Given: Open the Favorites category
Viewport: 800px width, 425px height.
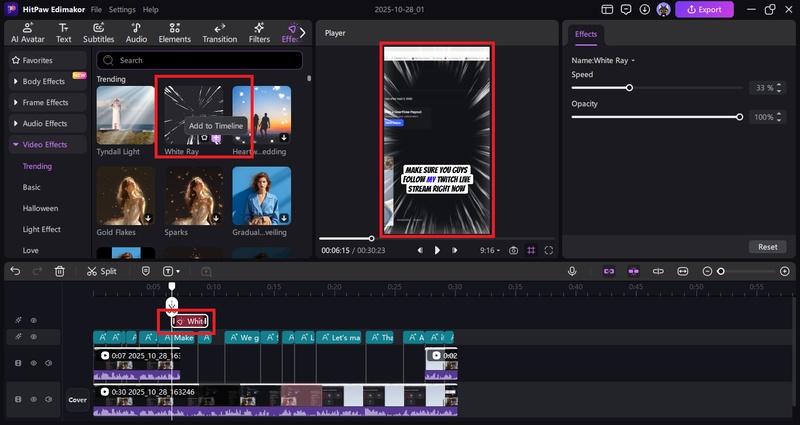Looking at the screenshot, I should pos(47,60).
